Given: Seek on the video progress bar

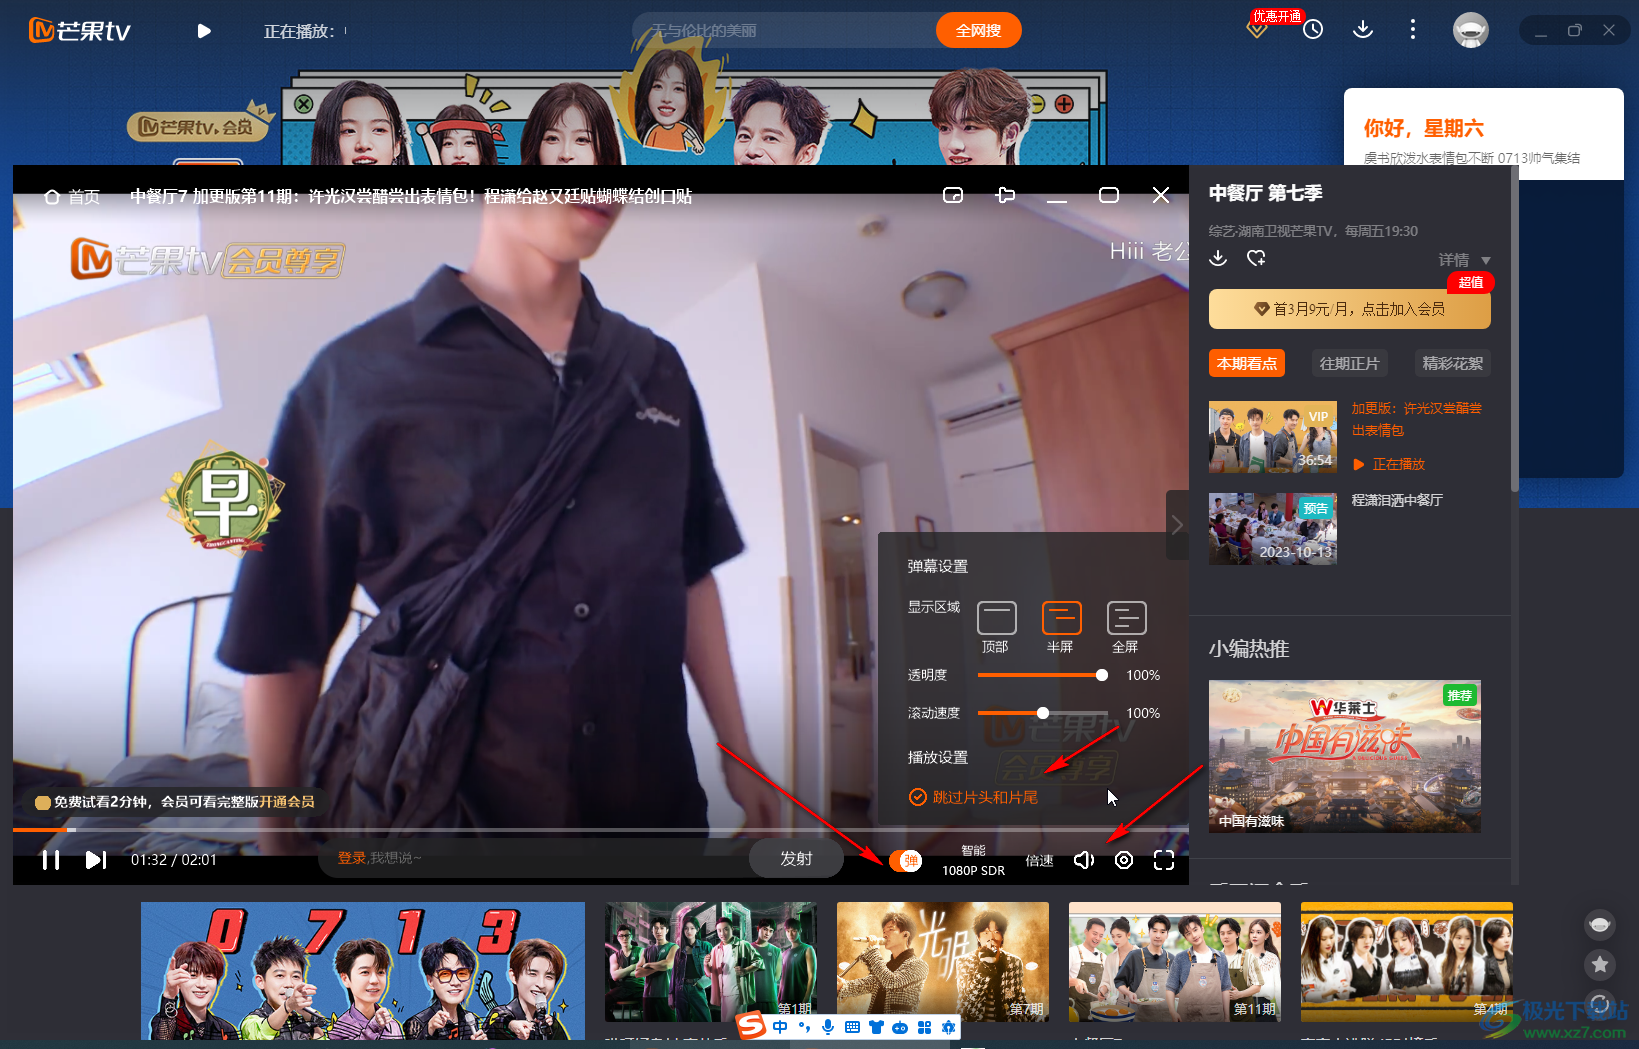Looking at the screenshot, I should tap(600, 829).
